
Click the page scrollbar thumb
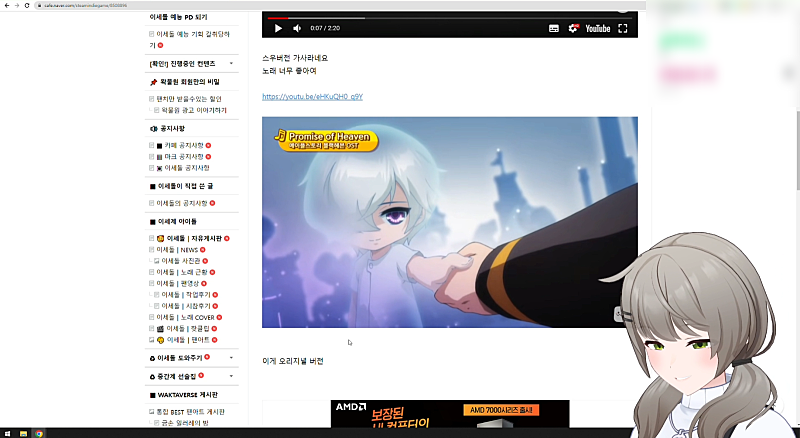click(797, 149)
